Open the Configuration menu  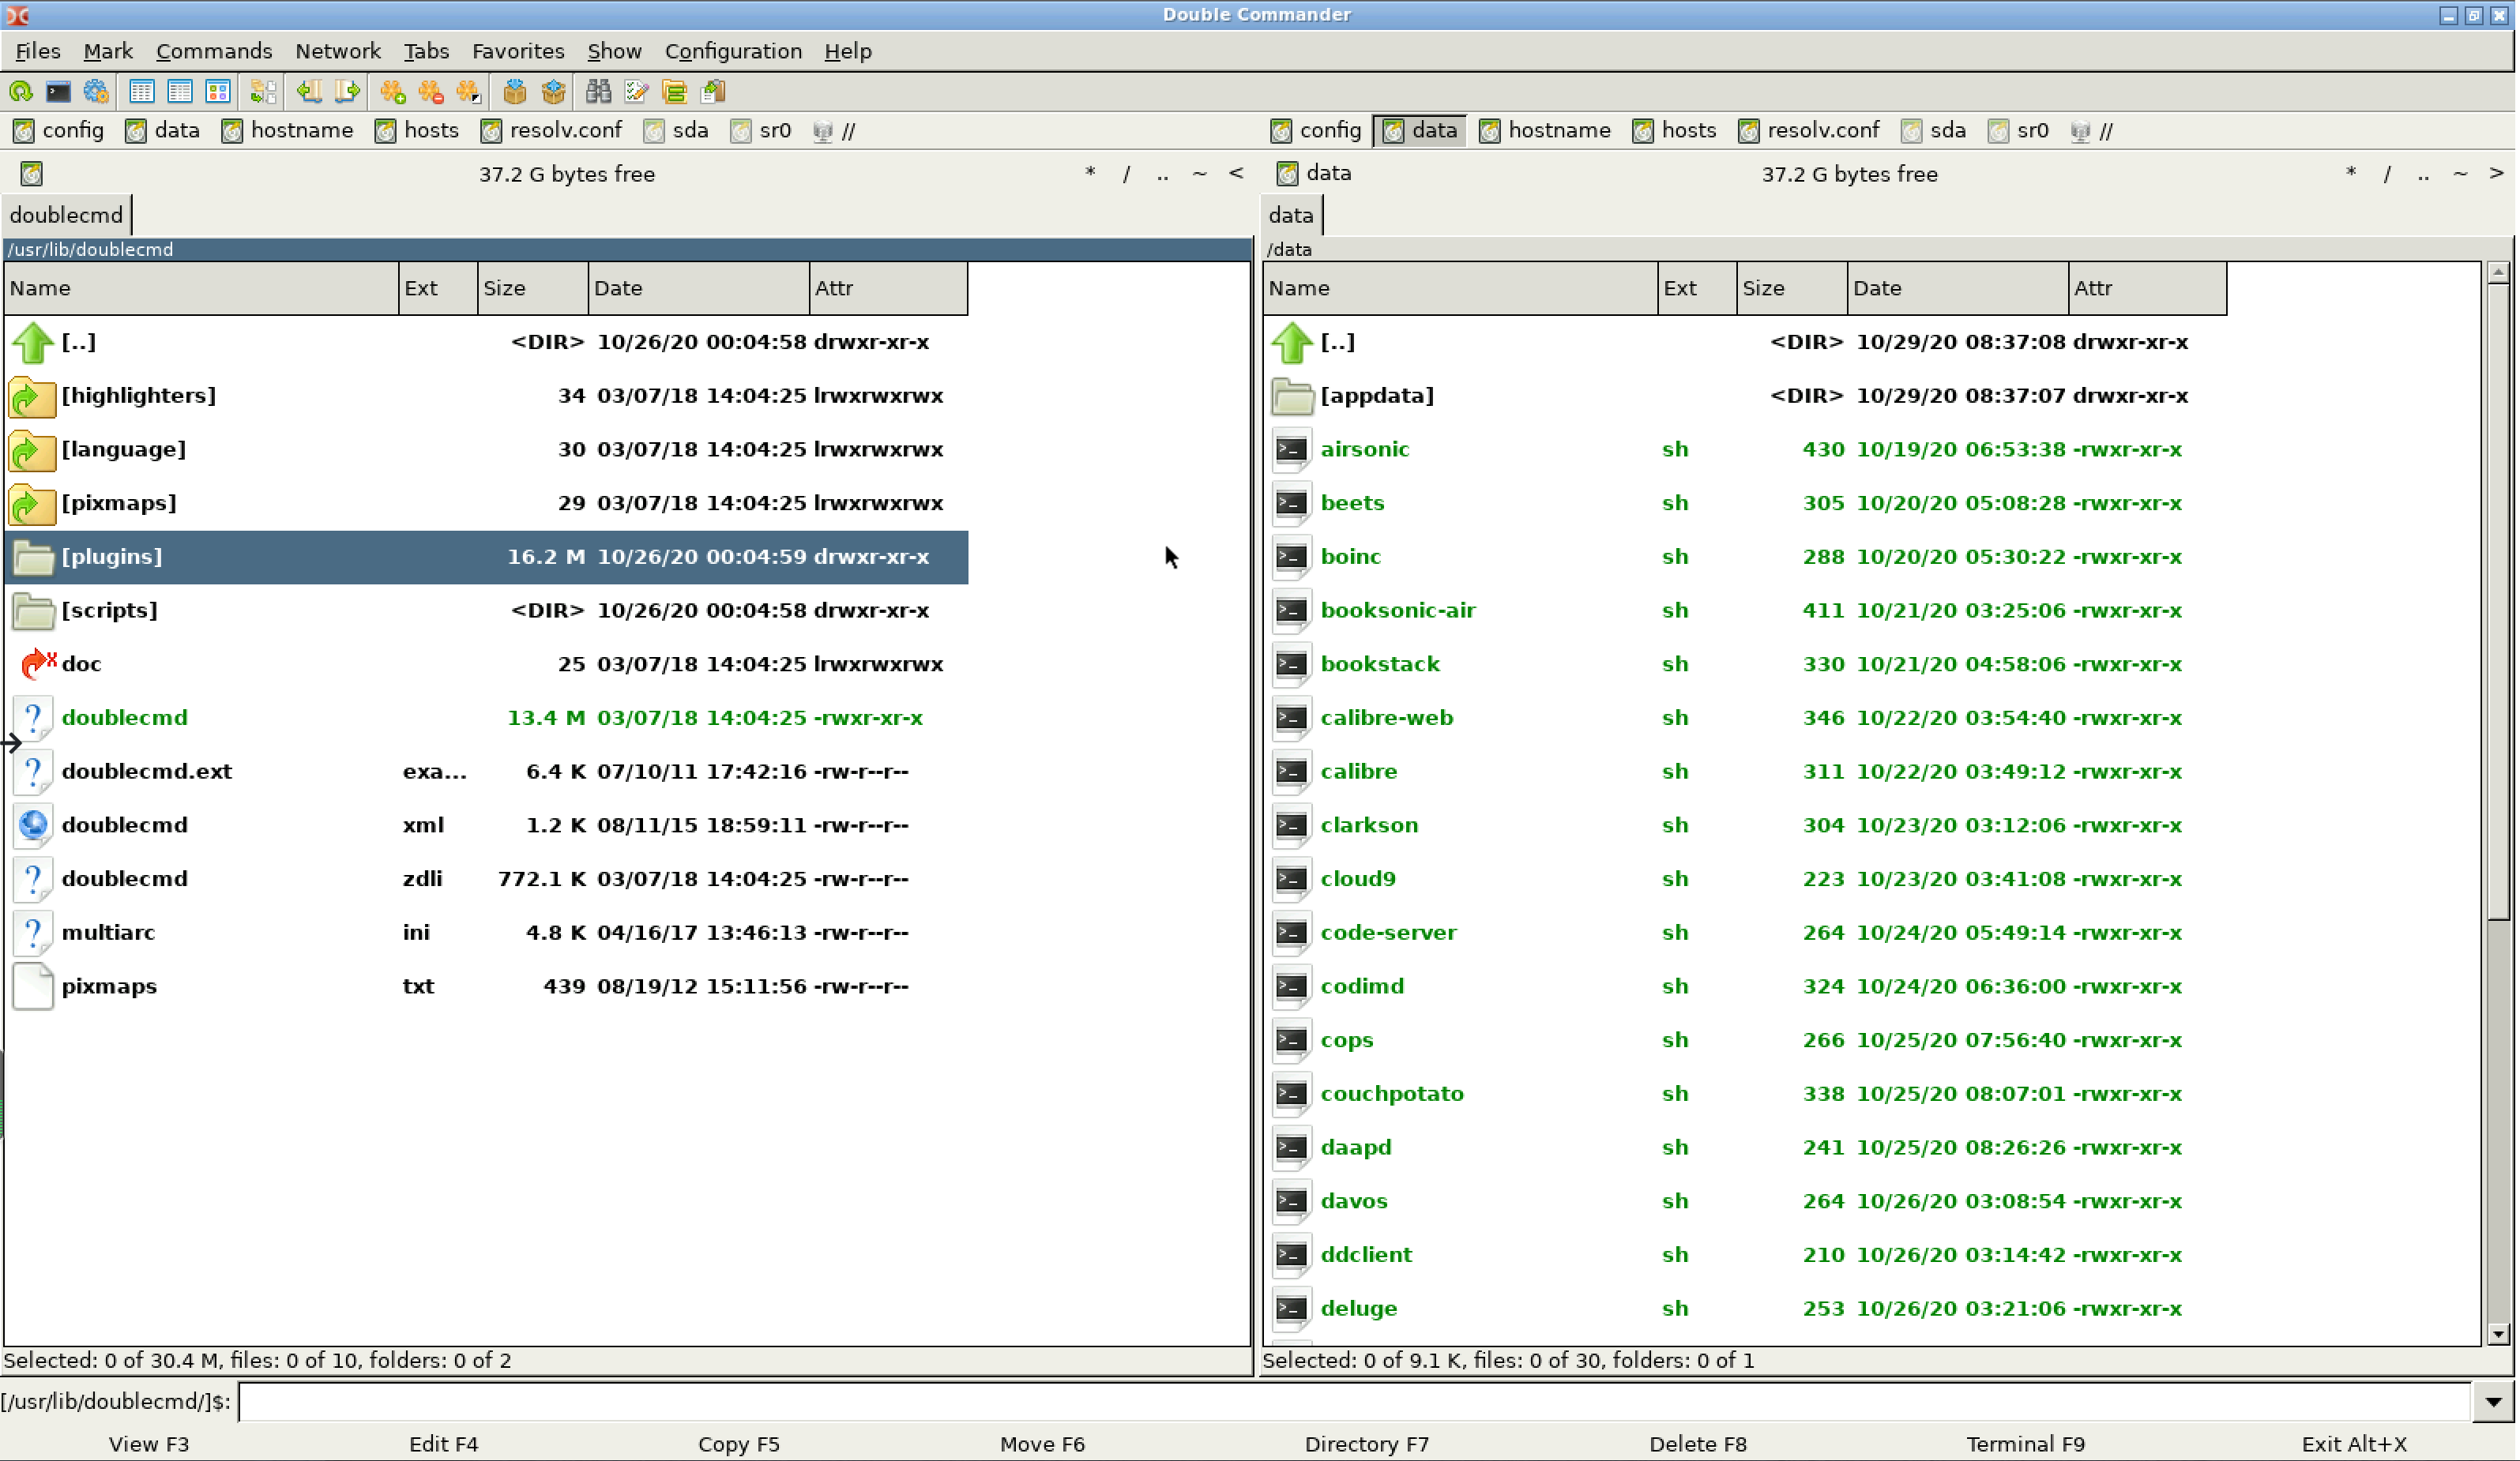tap(733, 51)
